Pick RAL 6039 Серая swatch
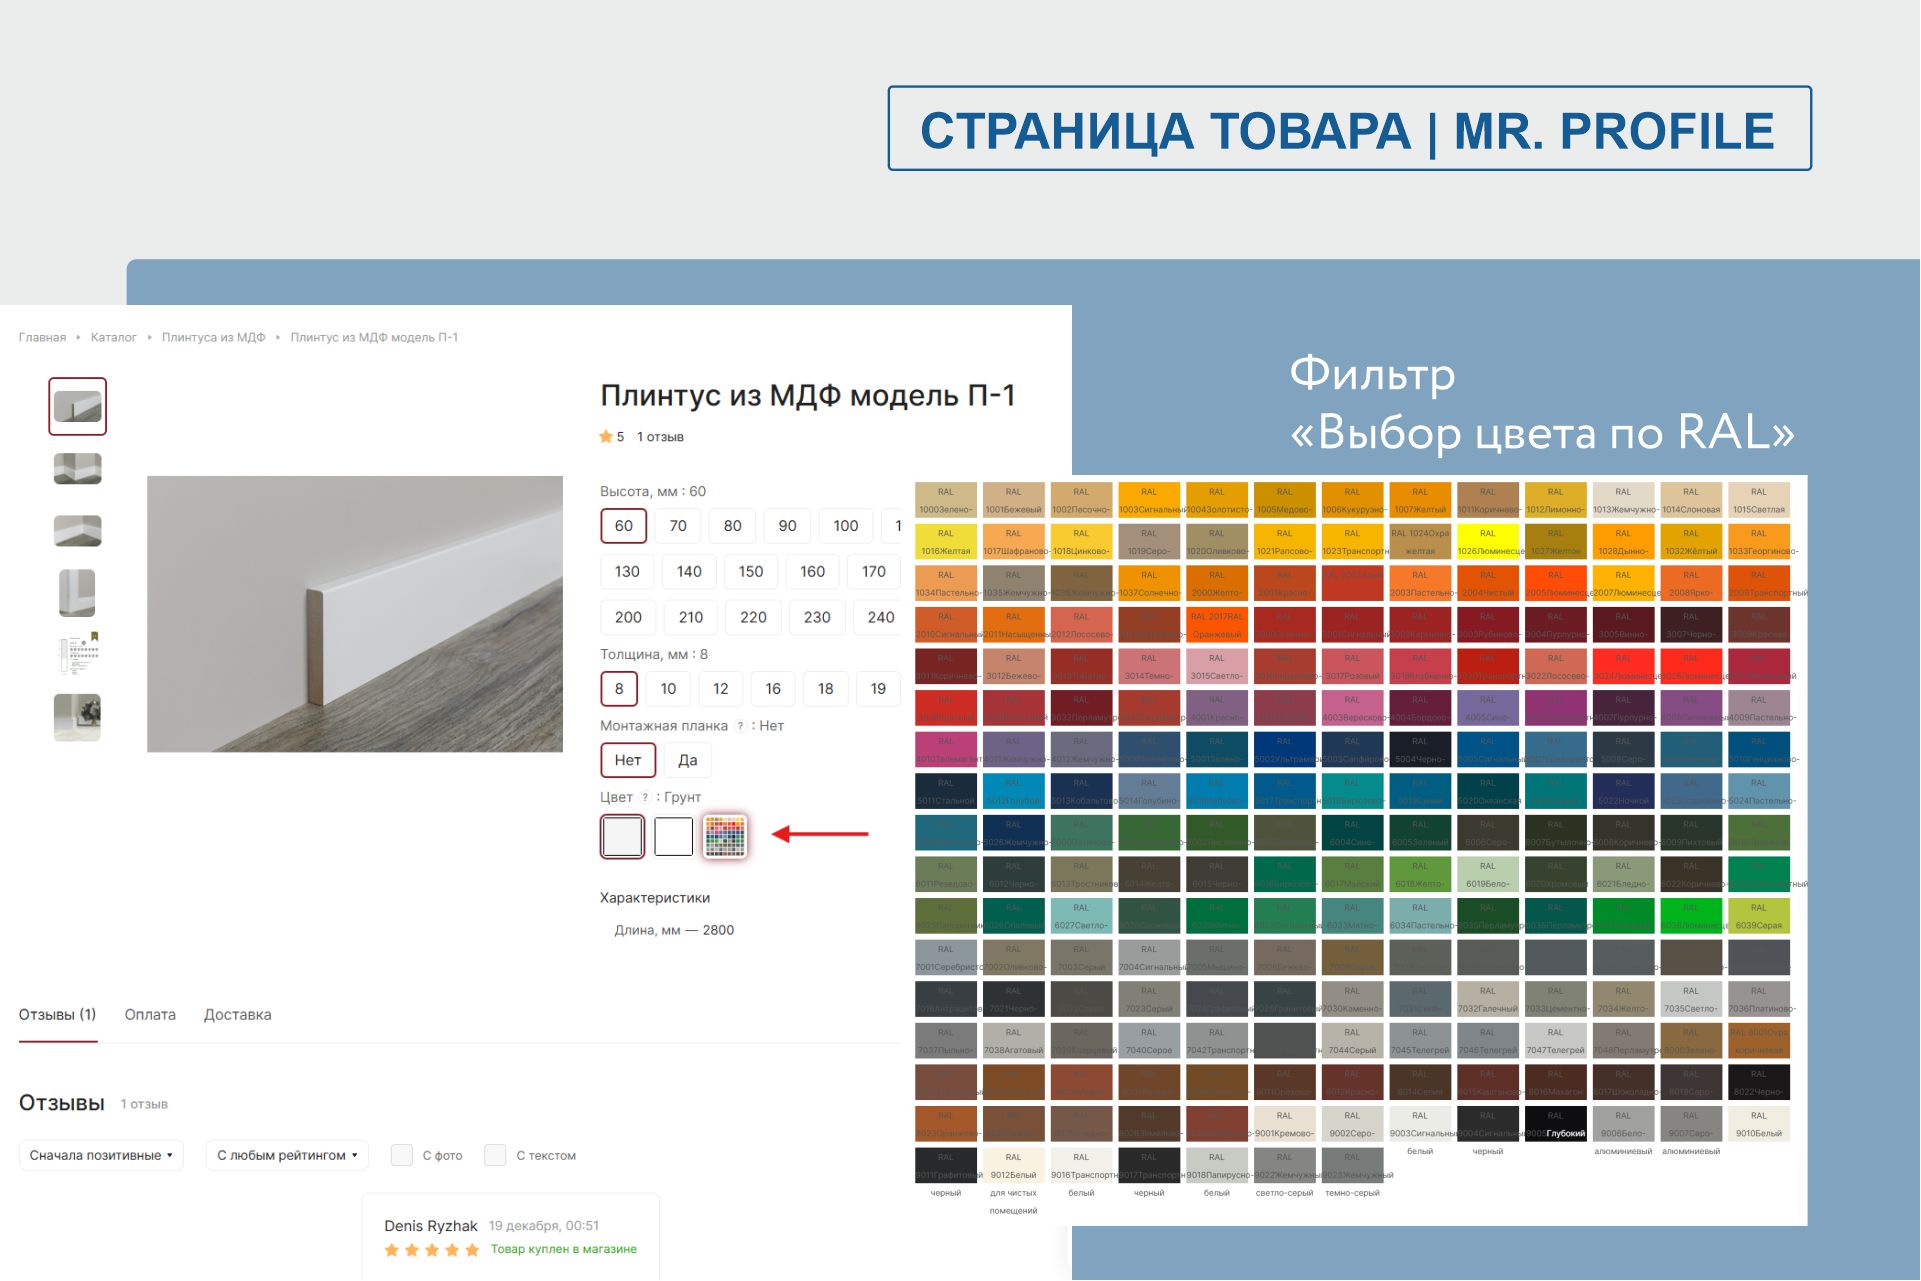The height and width of the screenshot is (1281, 1921). coord(1759,916)
